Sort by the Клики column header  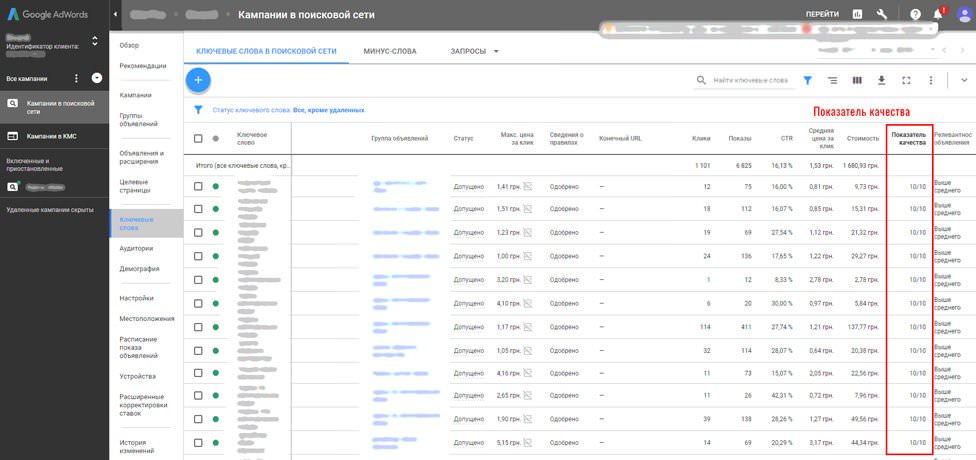(x=702, y=138)
